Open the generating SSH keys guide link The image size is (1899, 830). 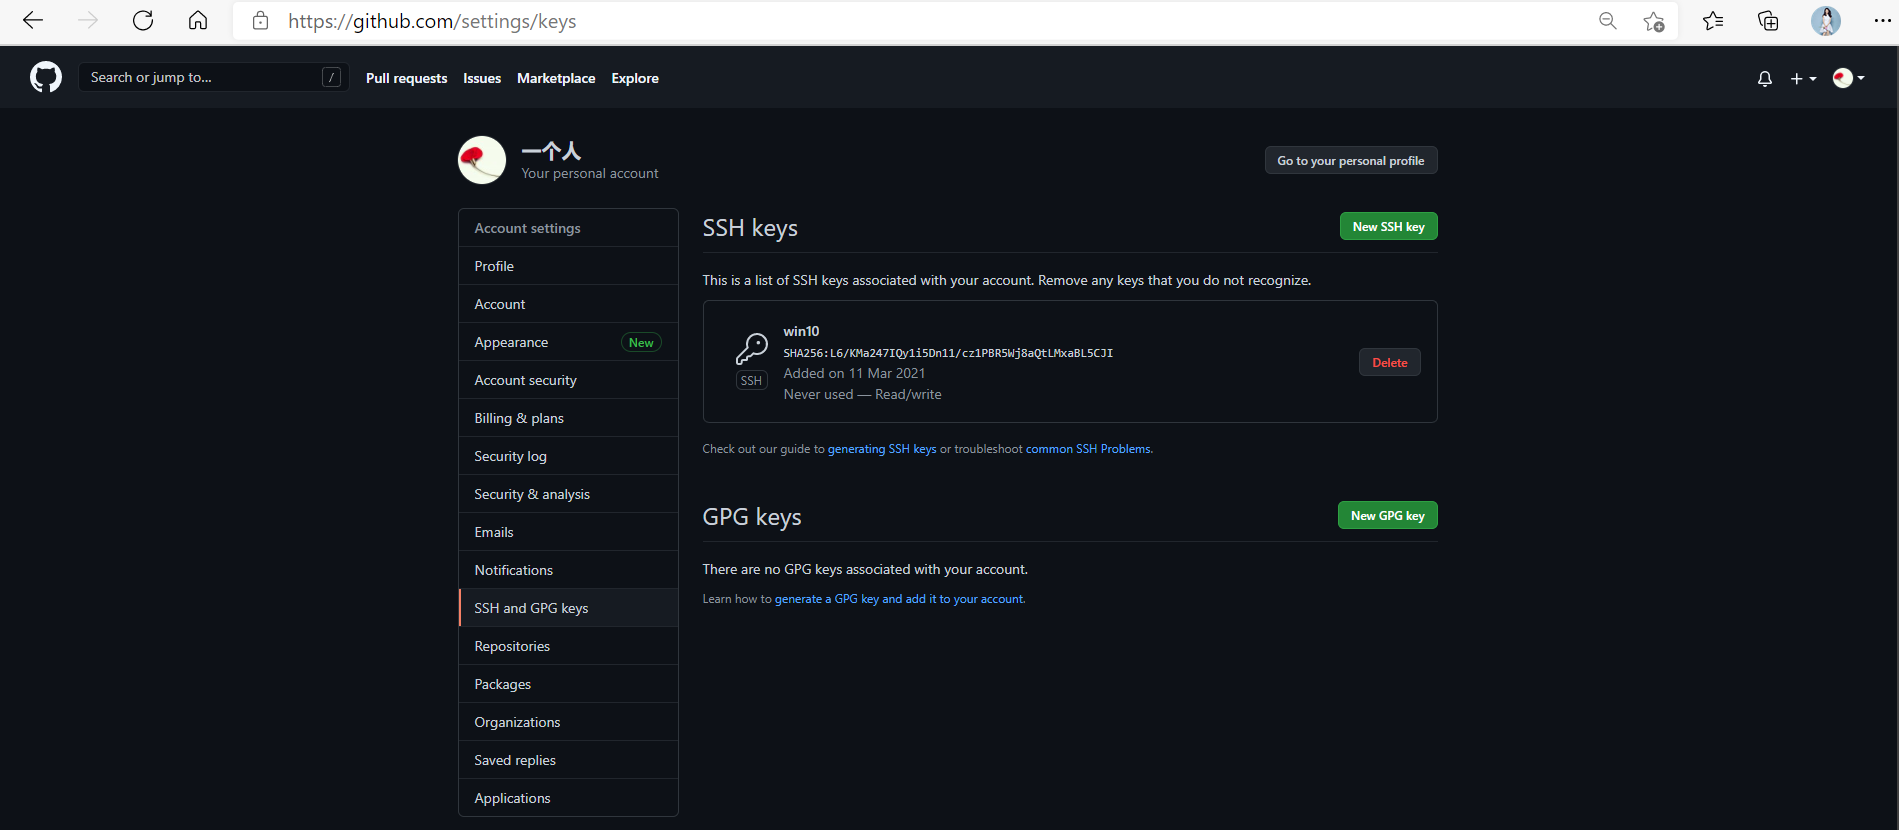pos(881,449)
